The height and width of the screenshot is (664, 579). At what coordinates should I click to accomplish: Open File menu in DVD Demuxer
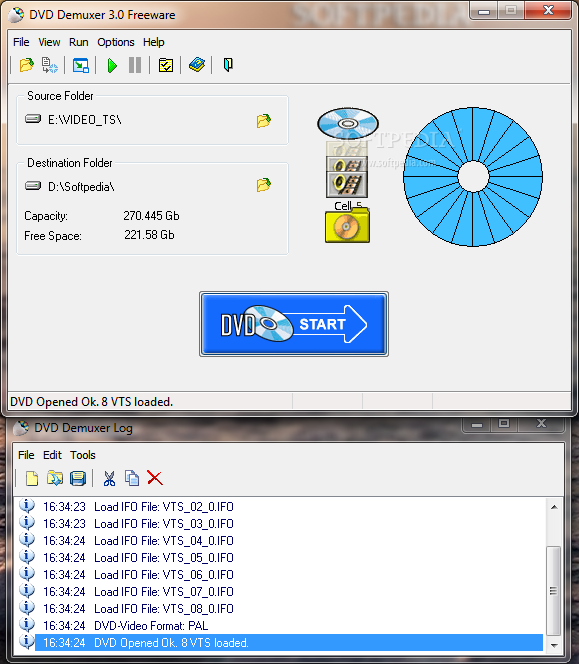pyautogui.click(x=21, y=42)
